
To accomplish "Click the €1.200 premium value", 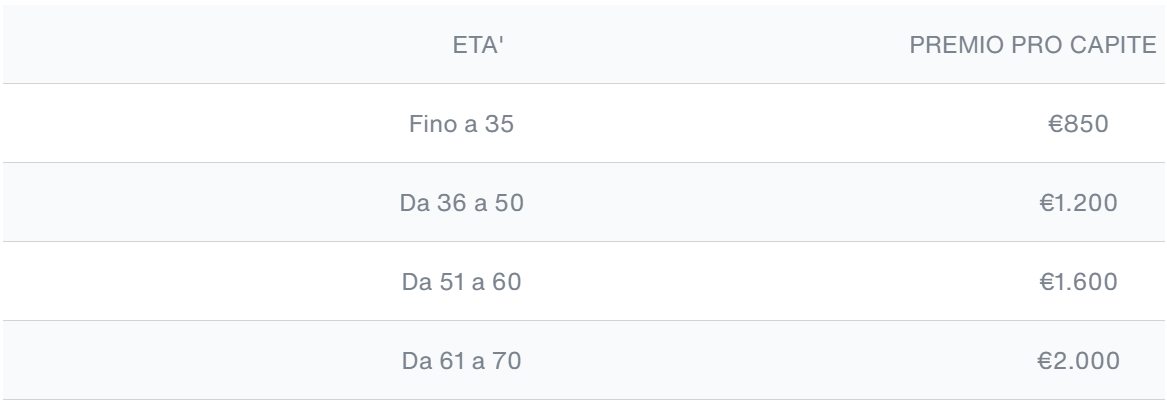I will click(x=1078, y=203).
